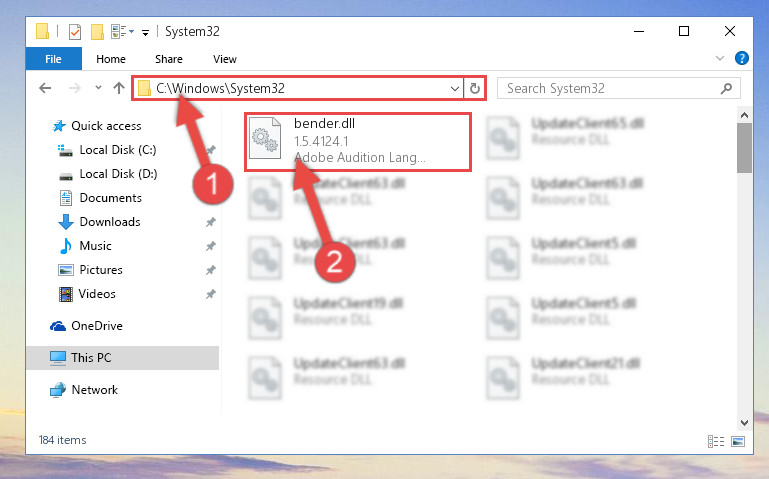The width and height of the screenshot is (769, 479).
Task: Open the File menu
Action: (x=53, y=59)
